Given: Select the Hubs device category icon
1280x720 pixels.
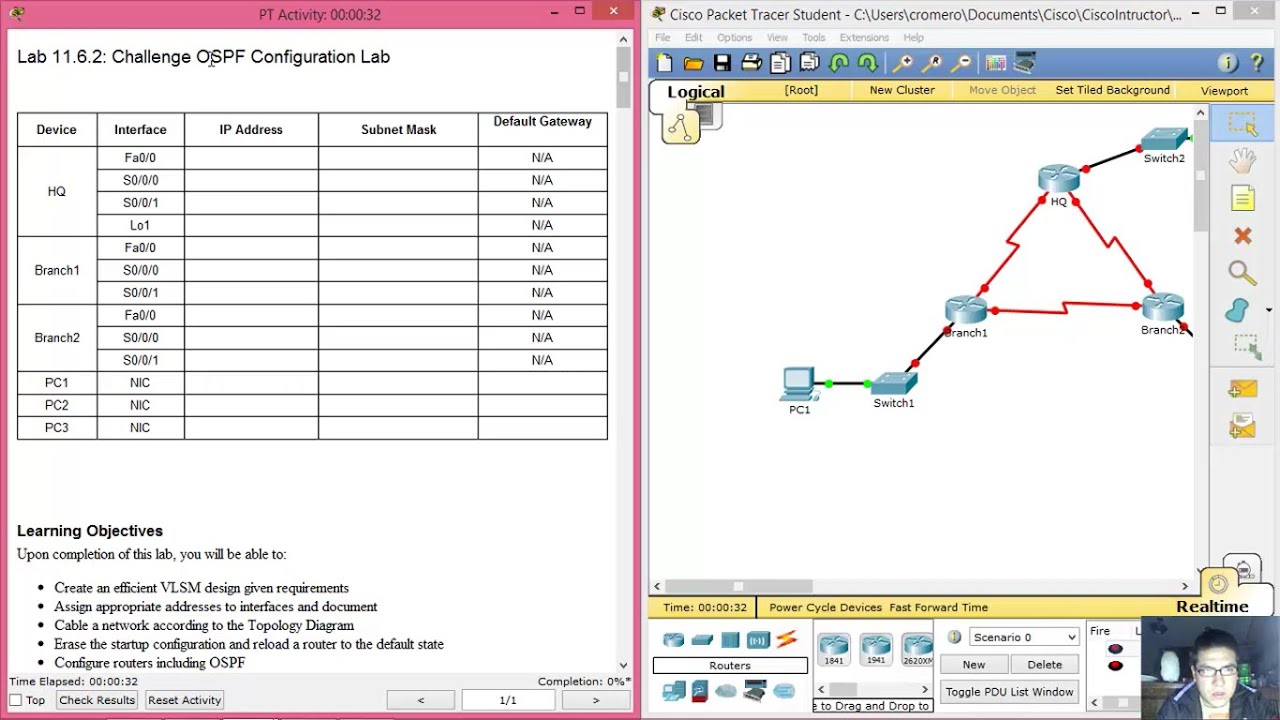Looking at the screenshot, I should [730, 640].
